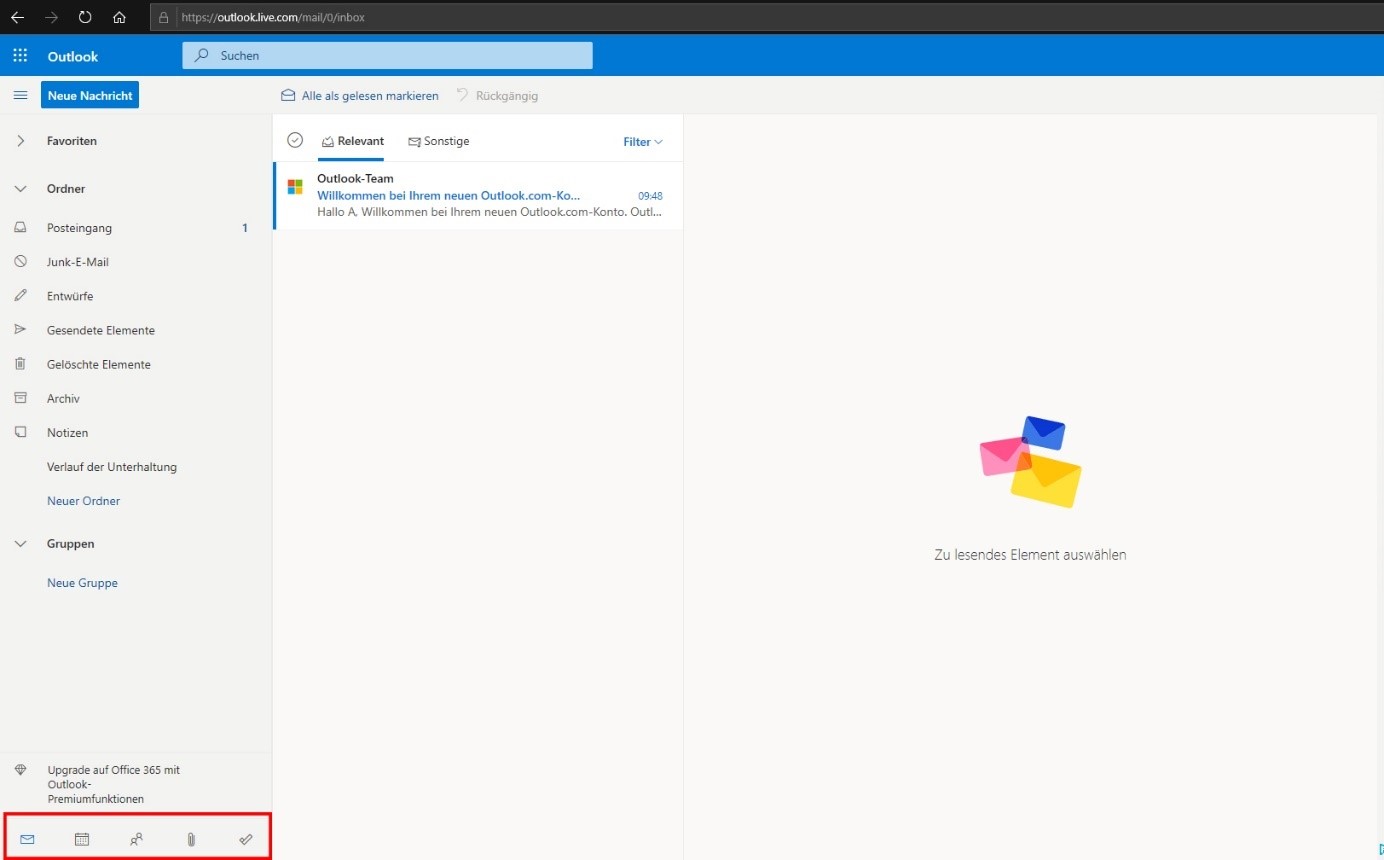Click the 09:48 message timestamp
This screenshot has width=1384, height=860.
(650, 196)
